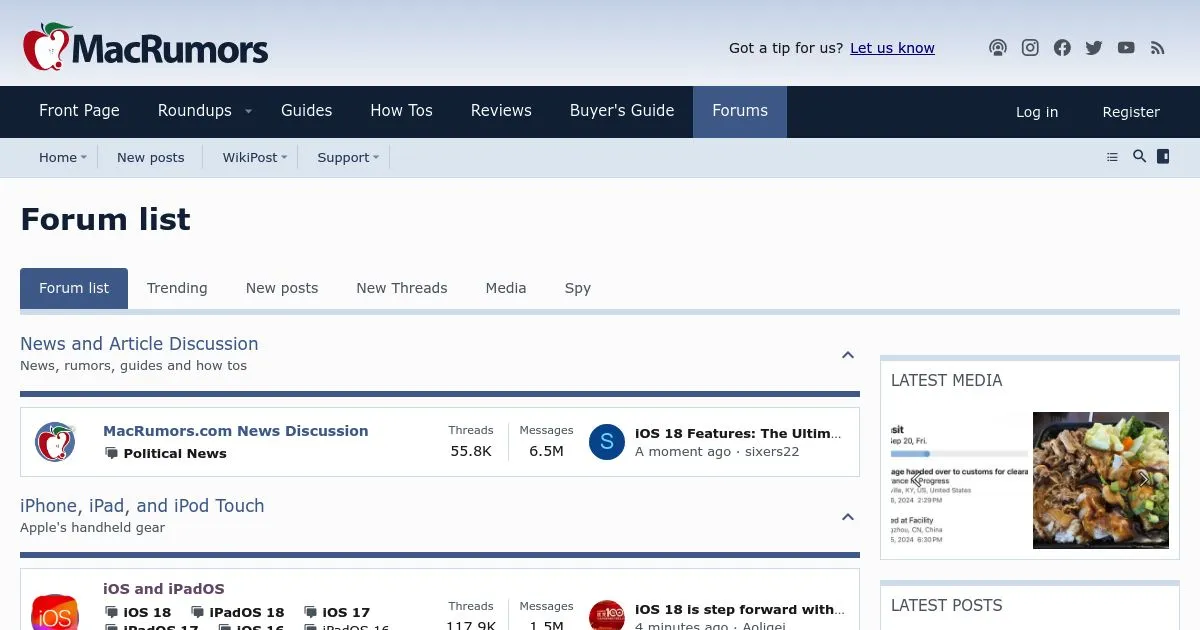Click the sixers22 user avatar
This screenshot has height=630, width=1200.
[607, 442]
